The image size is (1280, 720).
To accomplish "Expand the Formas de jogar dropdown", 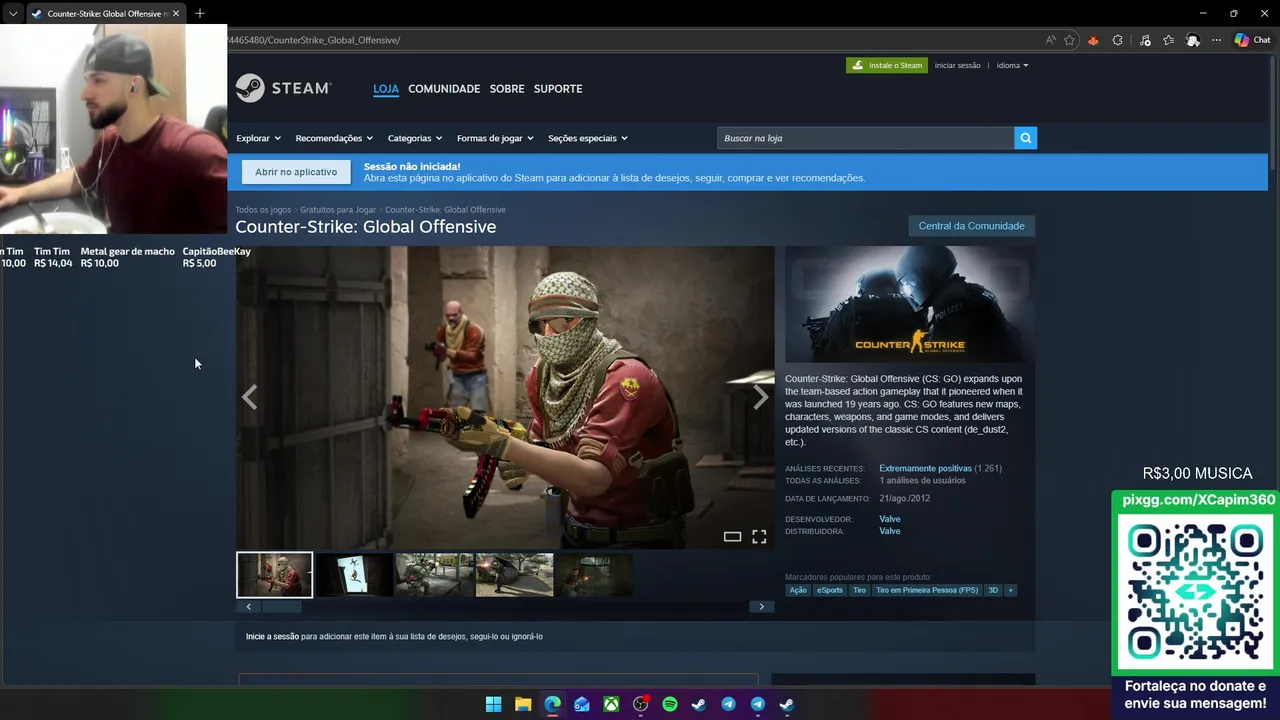I will [495, 138].
